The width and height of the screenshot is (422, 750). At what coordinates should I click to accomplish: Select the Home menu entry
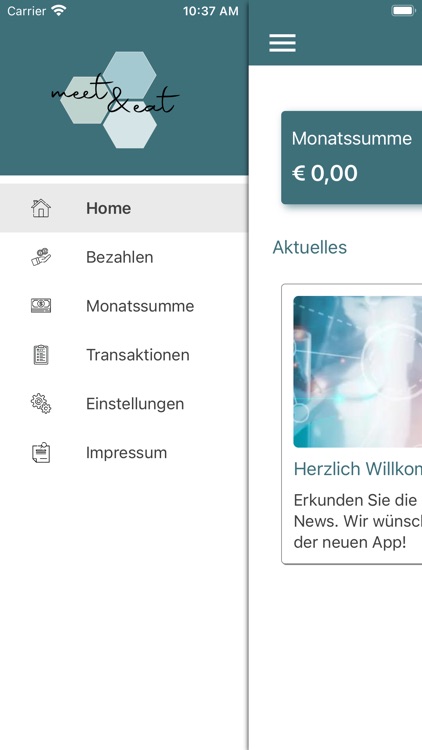click(x=124, y=208)
